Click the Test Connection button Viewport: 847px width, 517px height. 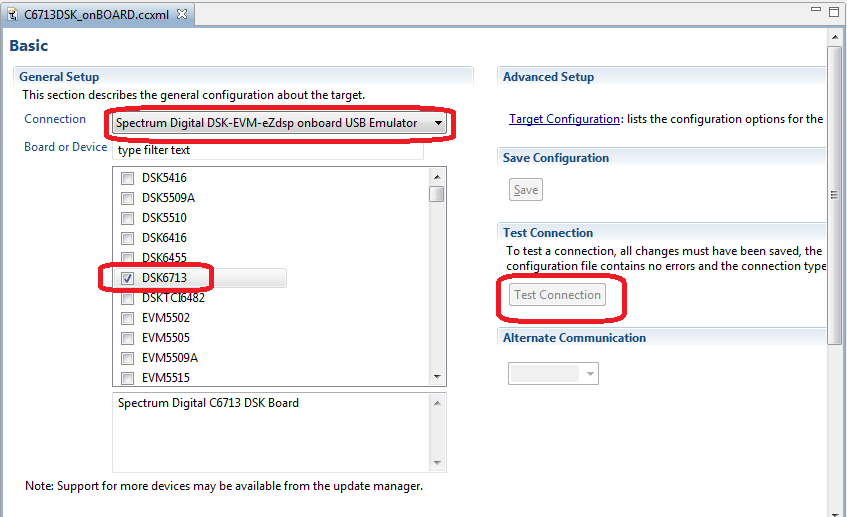coord(557,295)
